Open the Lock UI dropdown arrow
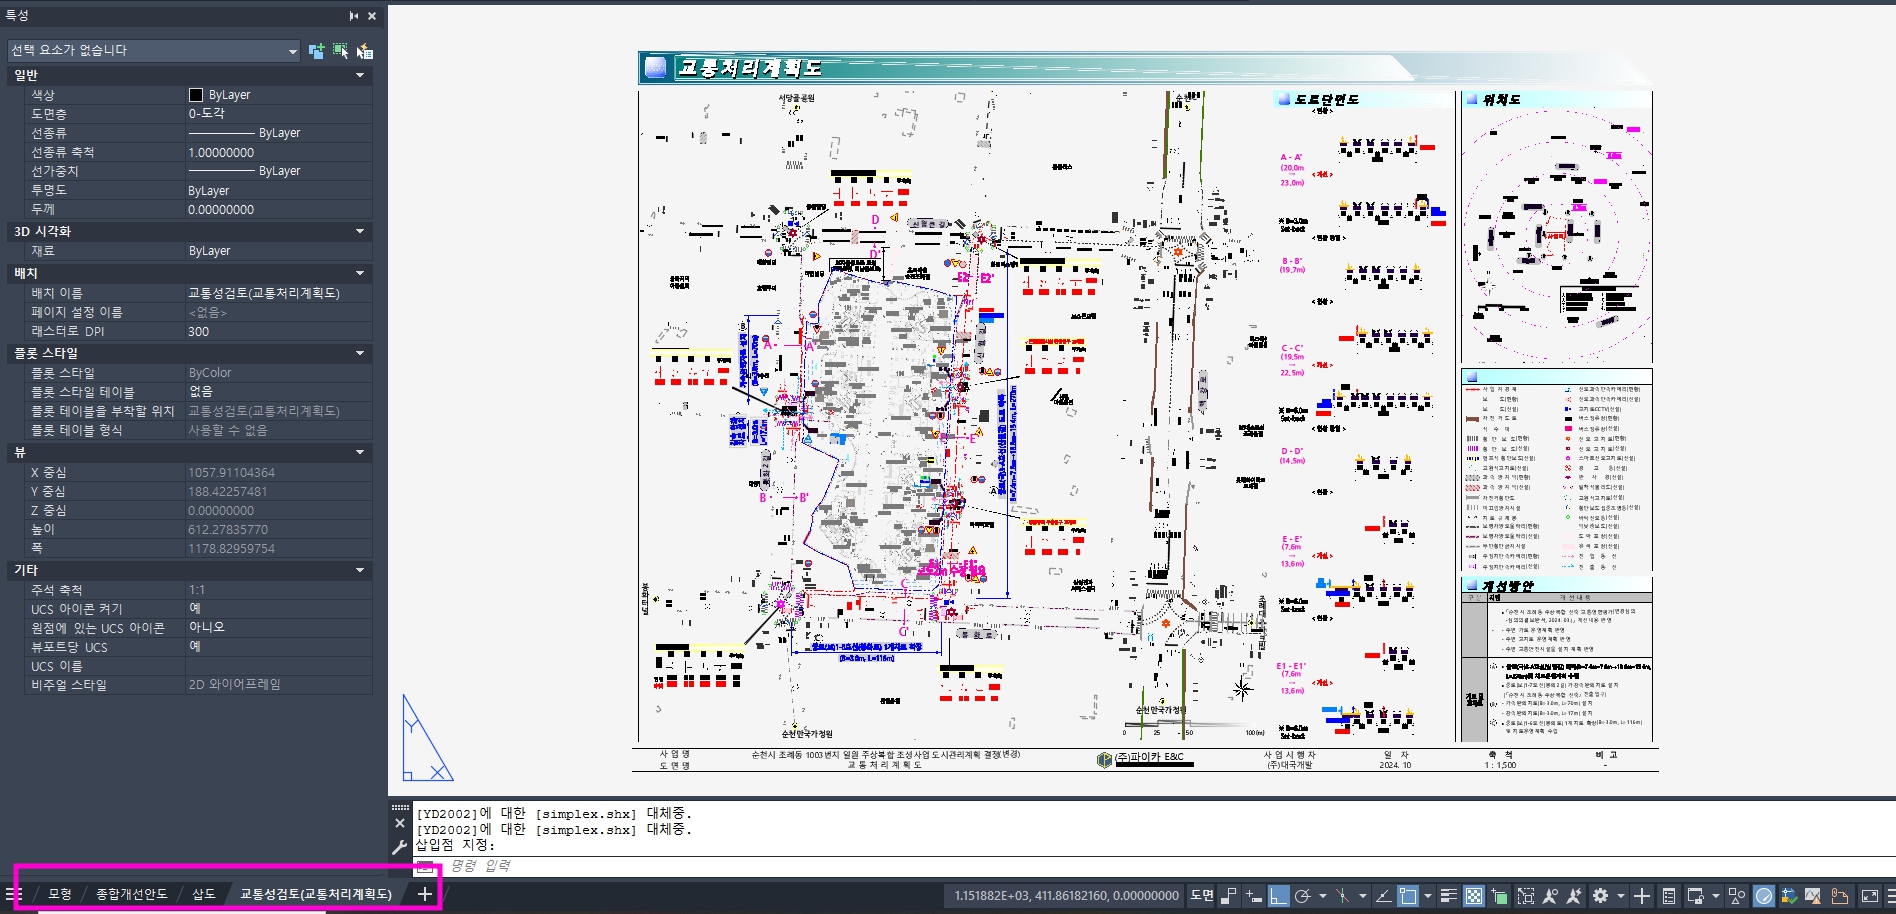The height and width of the screenshot is (914, 1896). pos(1715,896)
